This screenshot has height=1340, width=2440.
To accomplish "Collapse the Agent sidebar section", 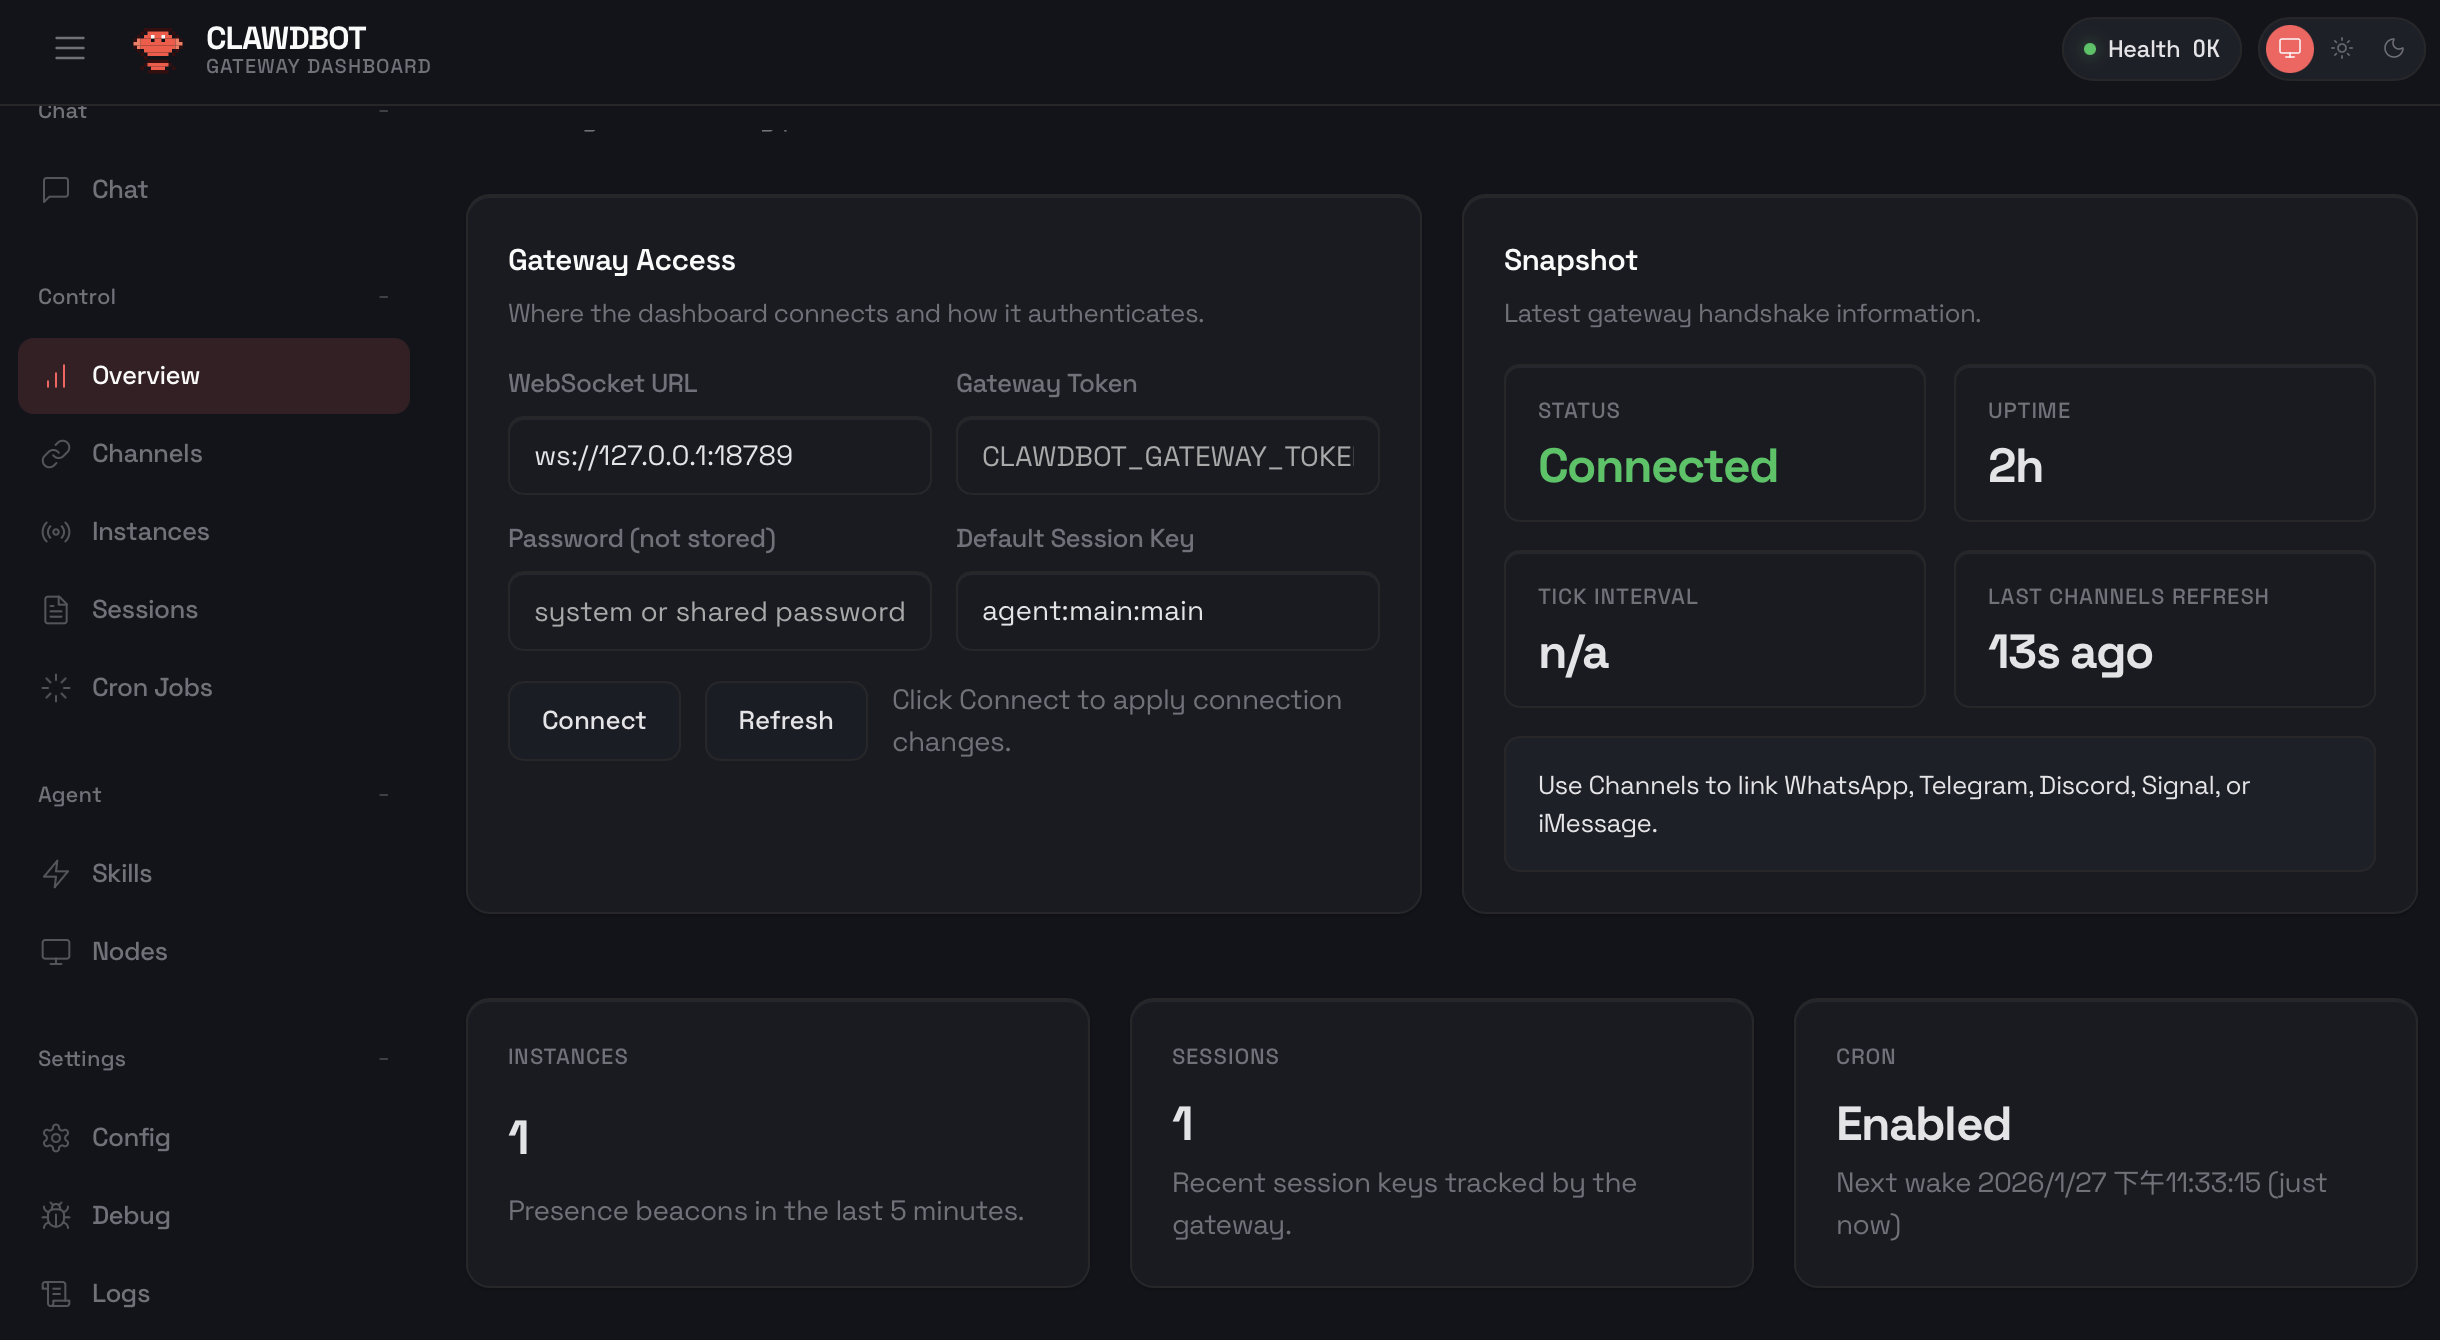I will pyautogui.click(x=382, y=793).
